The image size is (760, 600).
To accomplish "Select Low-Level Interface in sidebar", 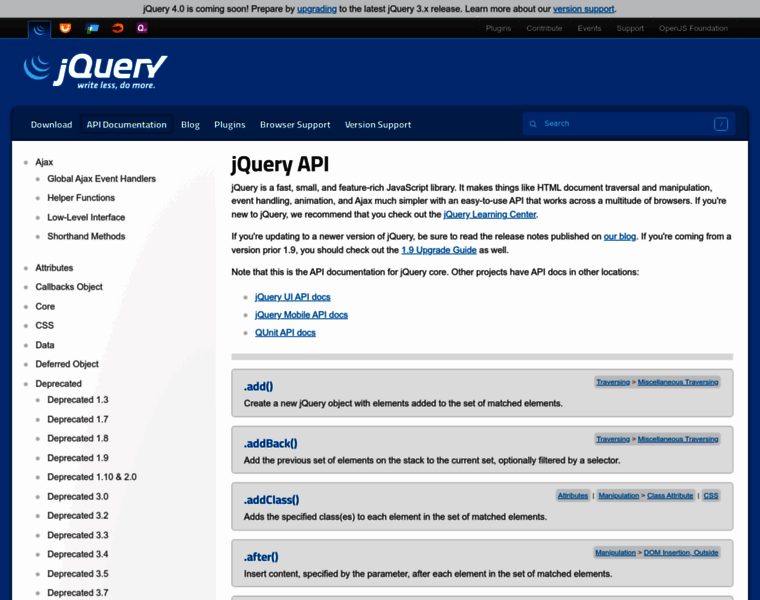I will pos(86,217).
